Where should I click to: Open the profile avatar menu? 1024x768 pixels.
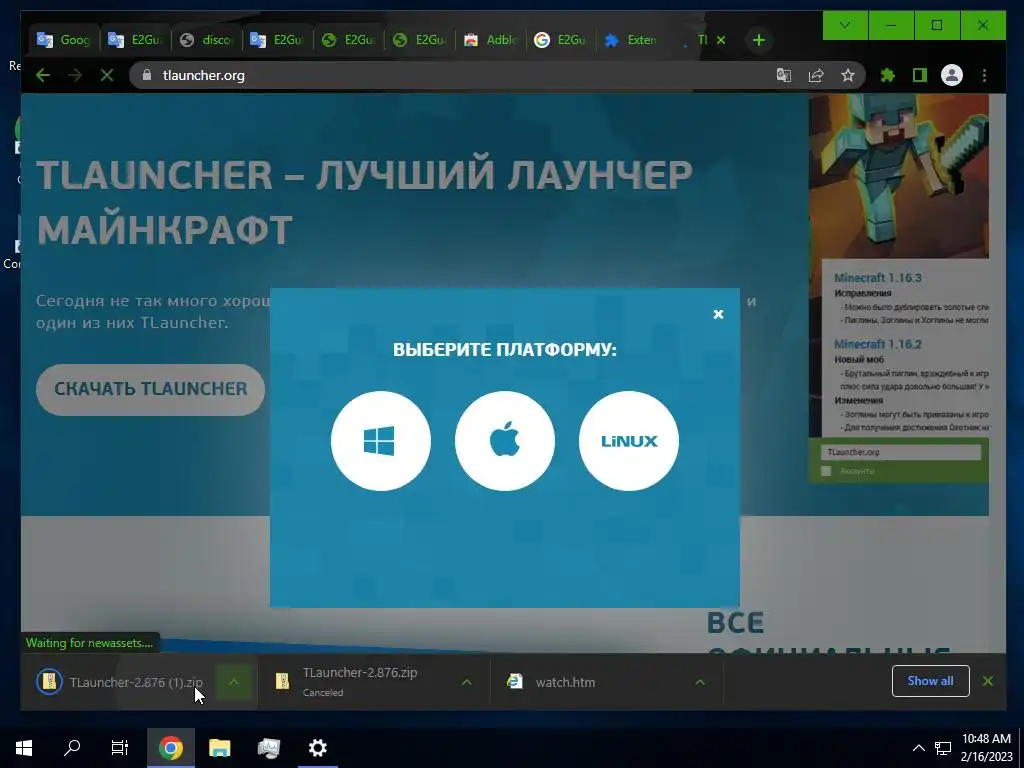coord(952,76)
